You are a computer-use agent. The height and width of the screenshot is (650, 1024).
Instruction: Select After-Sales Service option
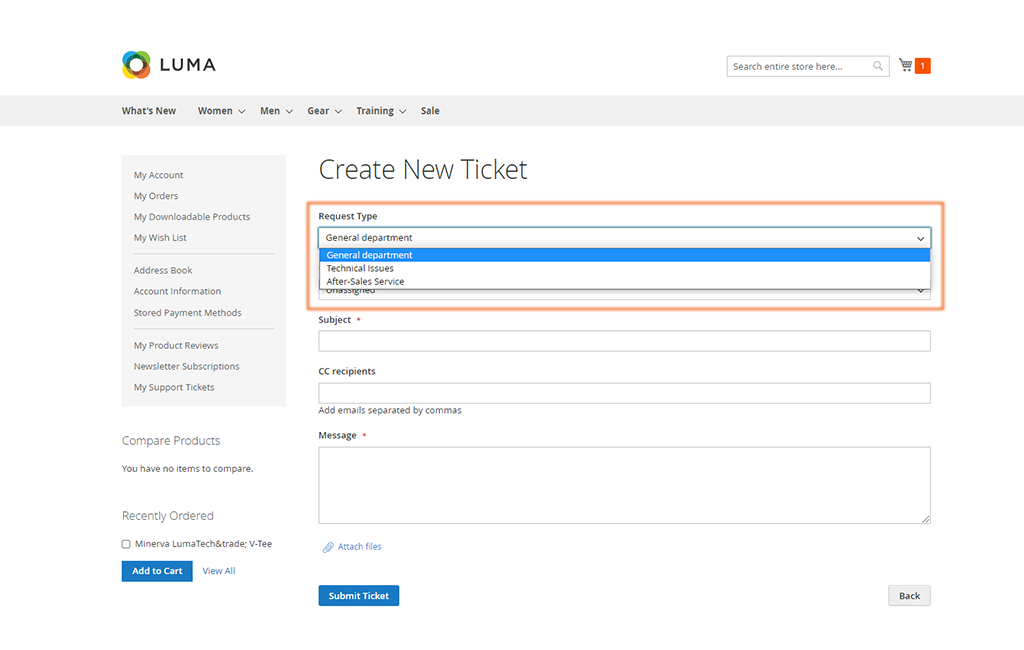[624, 282]
